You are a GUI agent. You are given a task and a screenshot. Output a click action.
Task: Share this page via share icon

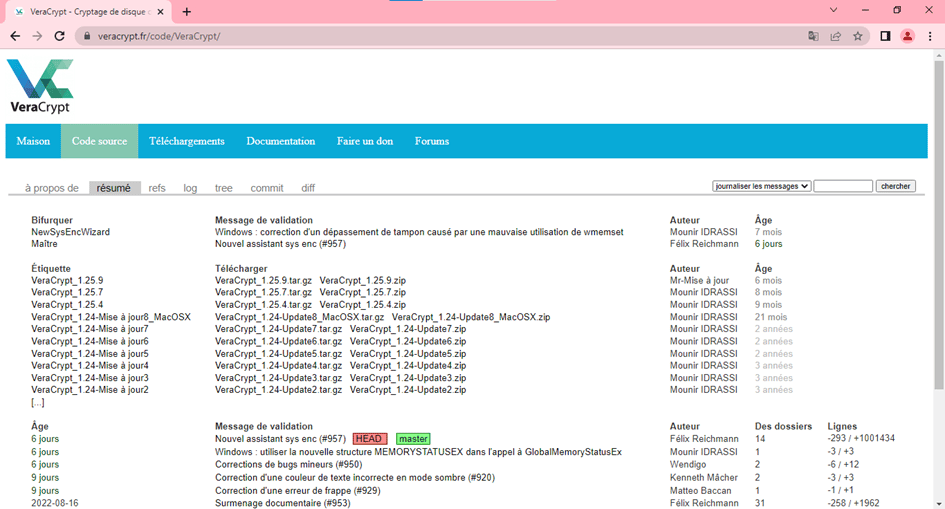835,36
